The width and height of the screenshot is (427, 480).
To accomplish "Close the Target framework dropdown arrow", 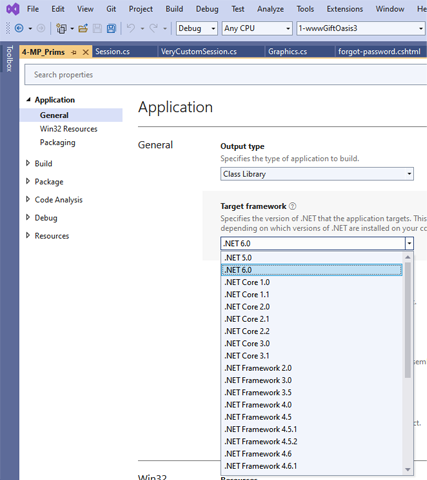I will pyautogui.click(x=409, y=243).
